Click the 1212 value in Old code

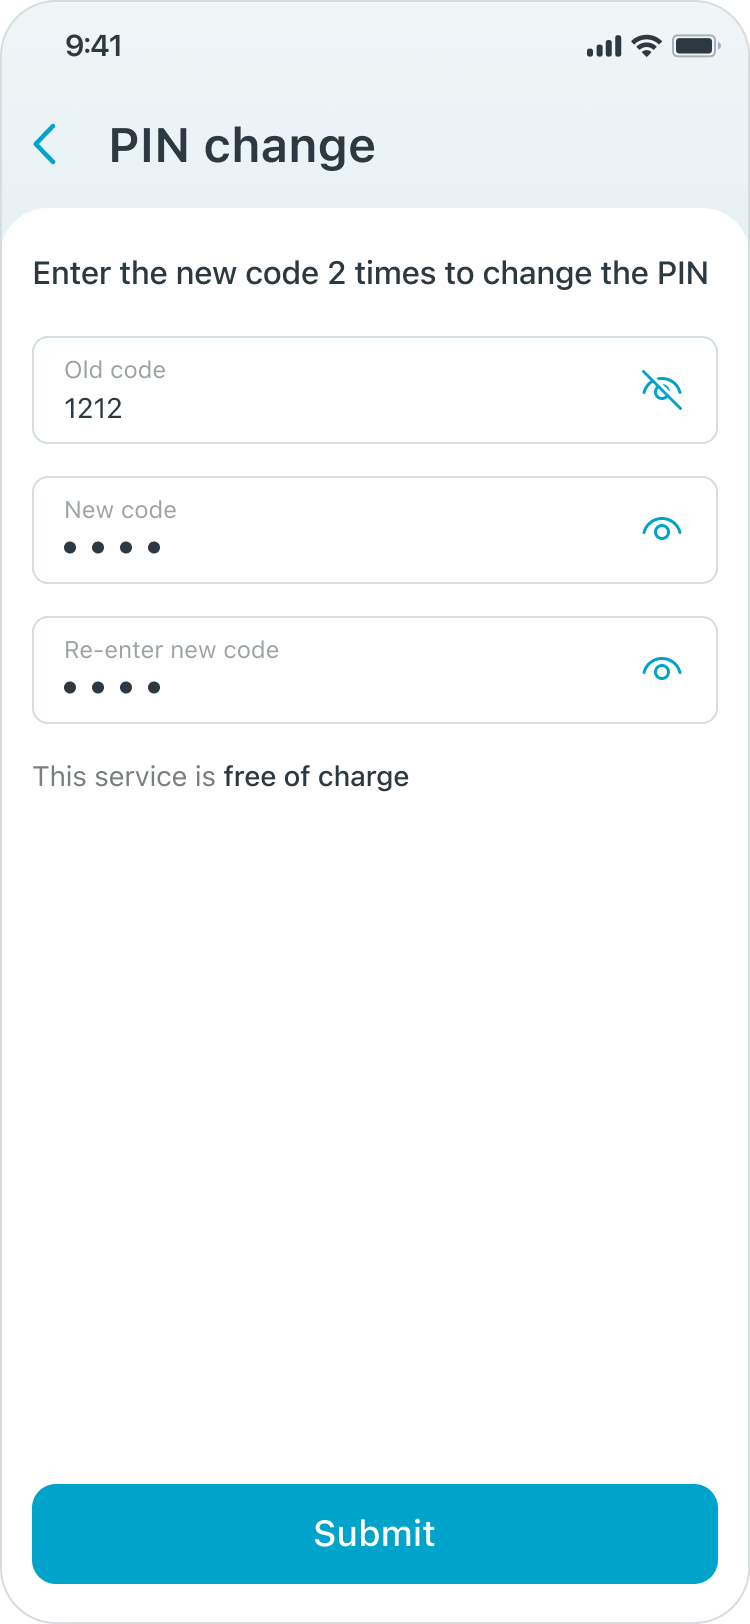click(x=93, y=408)
